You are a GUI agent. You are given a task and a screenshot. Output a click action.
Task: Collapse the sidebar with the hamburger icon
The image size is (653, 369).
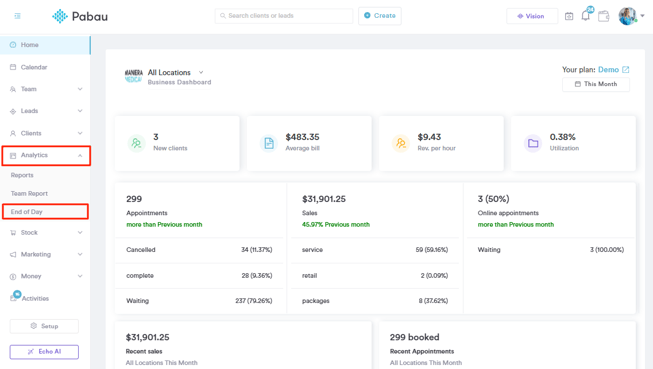click(x=17, y=16)
